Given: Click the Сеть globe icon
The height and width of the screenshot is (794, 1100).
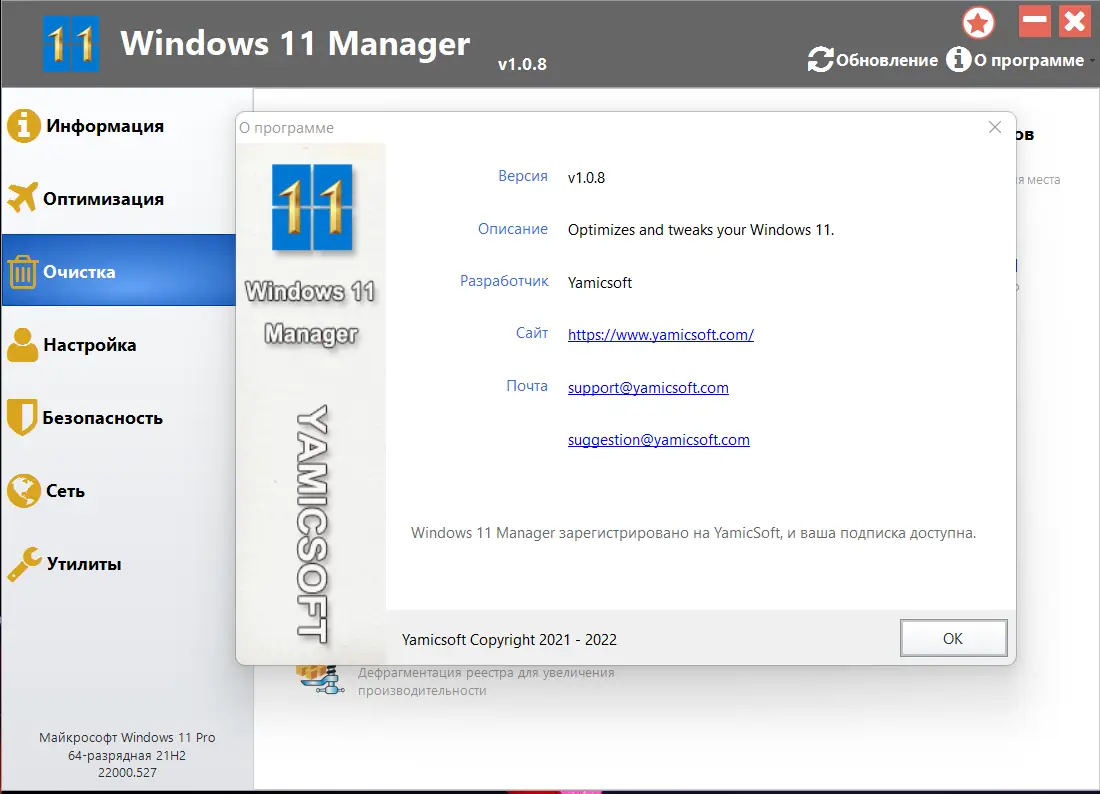Looking at the screenshot, I should pyautogui.click(x=27, y=490).
